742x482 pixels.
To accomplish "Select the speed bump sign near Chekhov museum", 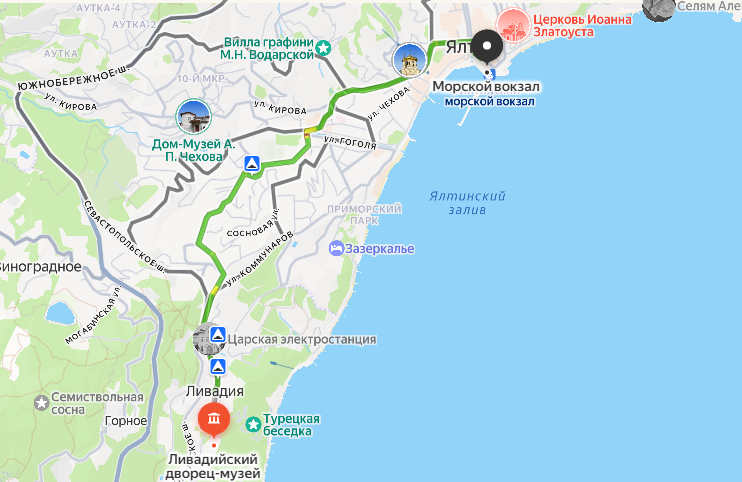I will click(x=252, y=164).
